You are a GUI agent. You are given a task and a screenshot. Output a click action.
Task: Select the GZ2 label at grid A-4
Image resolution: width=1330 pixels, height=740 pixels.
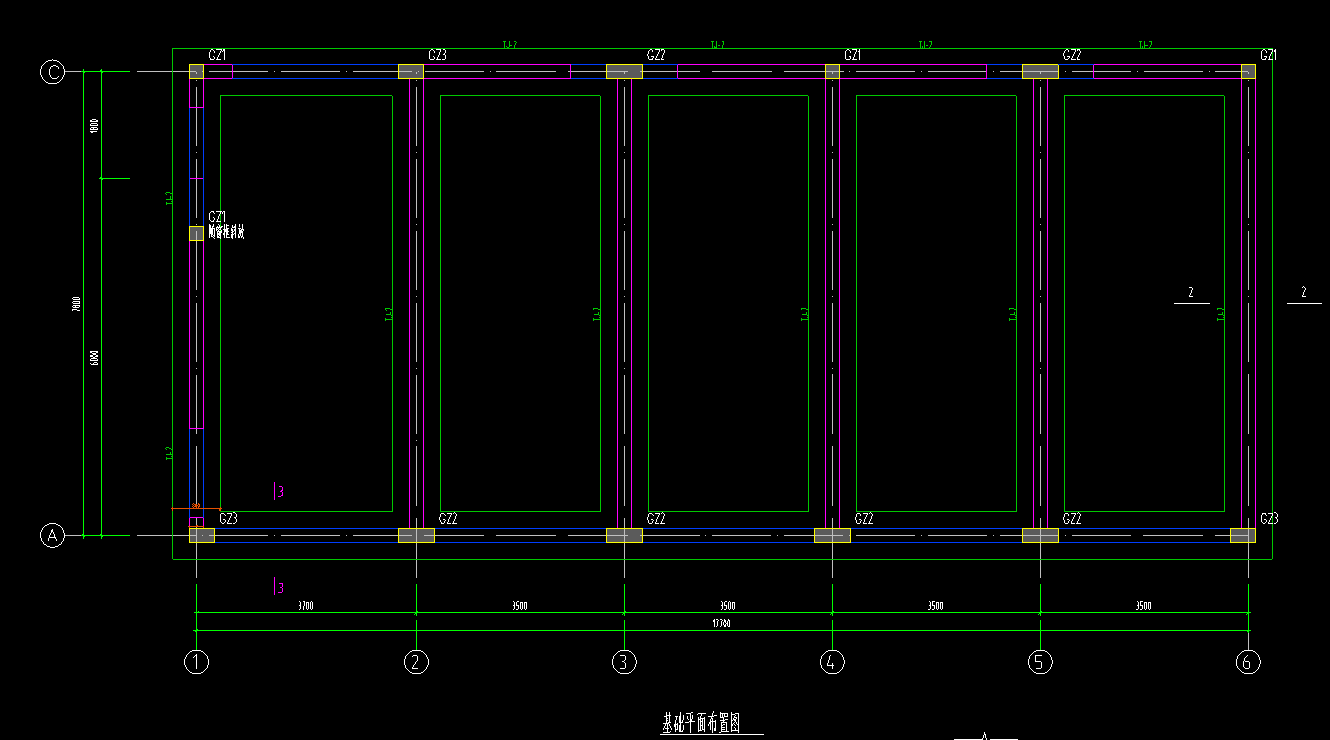[864, 519]
